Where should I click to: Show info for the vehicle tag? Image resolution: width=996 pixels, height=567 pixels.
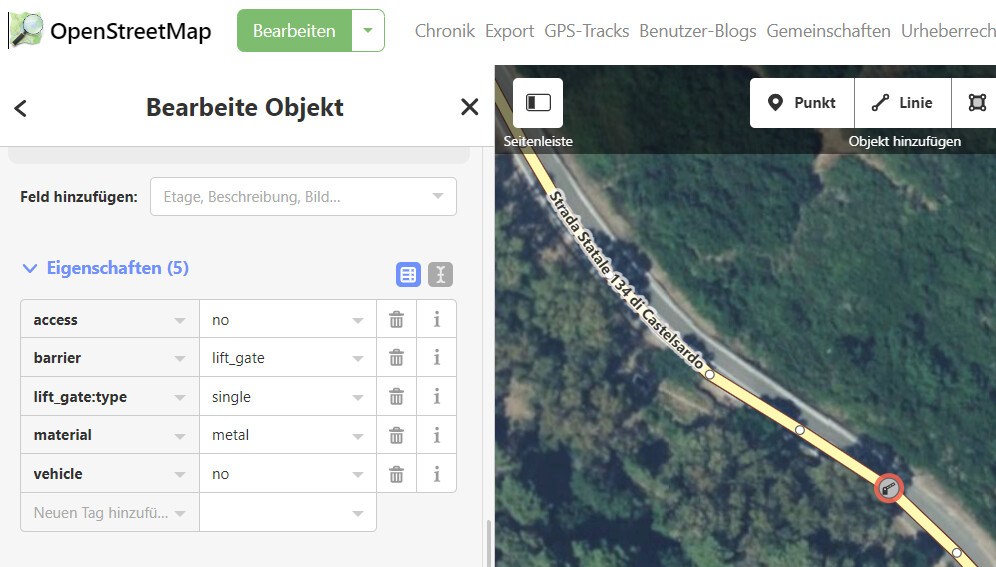436,474
